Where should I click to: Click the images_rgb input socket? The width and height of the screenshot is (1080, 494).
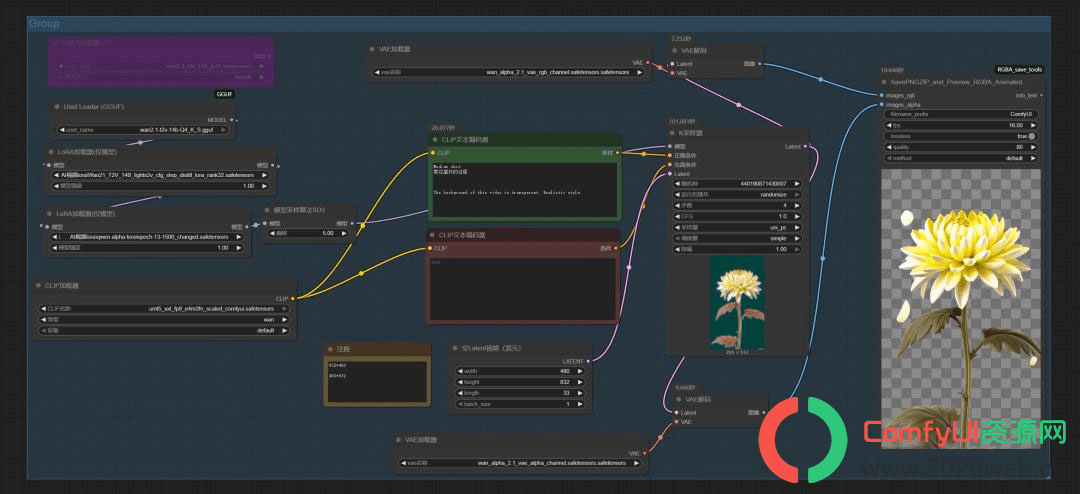882,95
